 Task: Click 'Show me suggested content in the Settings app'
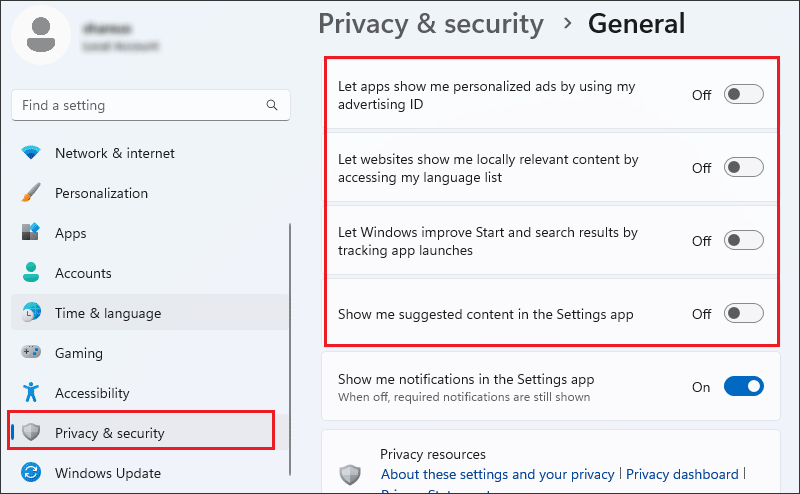(485, 314)
